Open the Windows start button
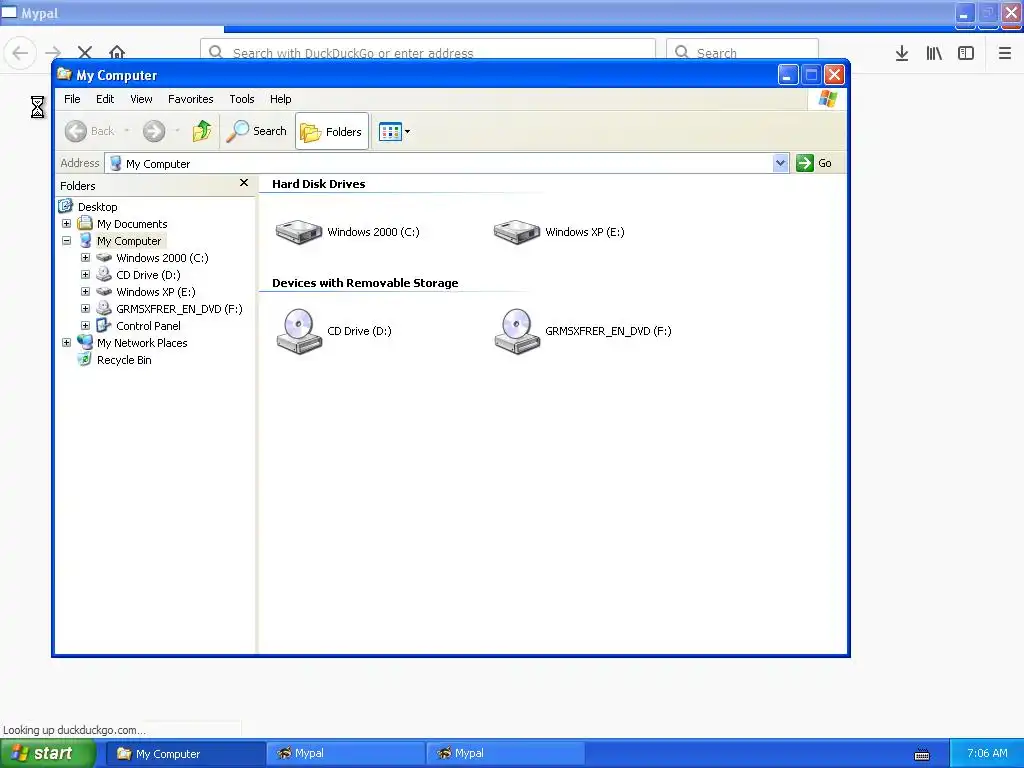This screenshot has height=768, width=1024. pyautogui.click(x=48, y=754)
